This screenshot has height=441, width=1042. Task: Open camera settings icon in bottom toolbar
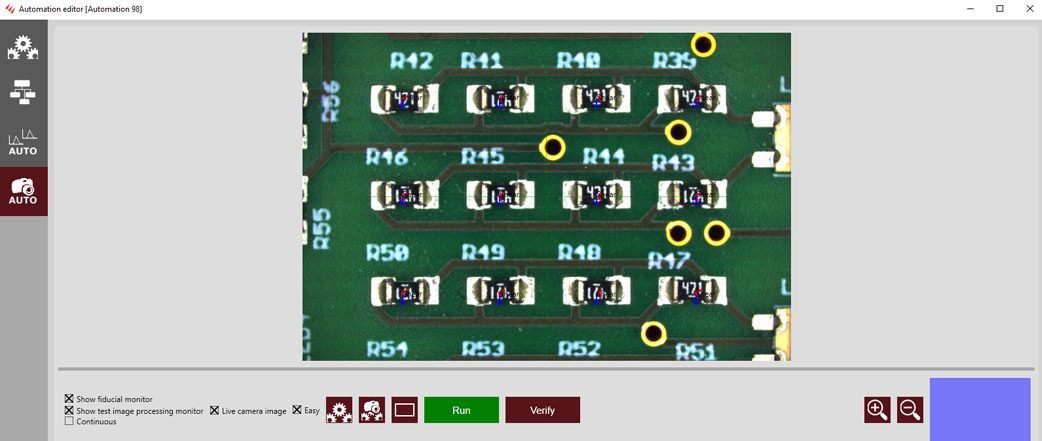tap(372, 410)
